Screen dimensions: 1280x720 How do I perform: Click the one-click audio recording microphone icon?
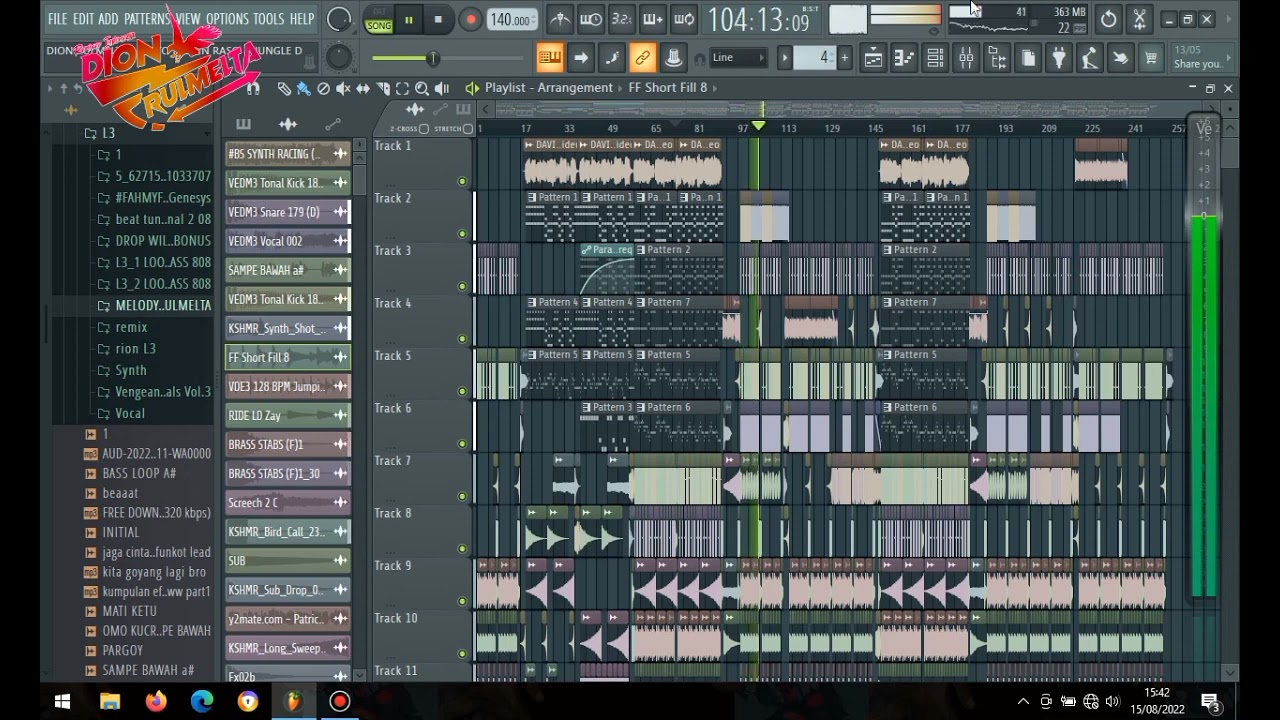[1090, 58]
